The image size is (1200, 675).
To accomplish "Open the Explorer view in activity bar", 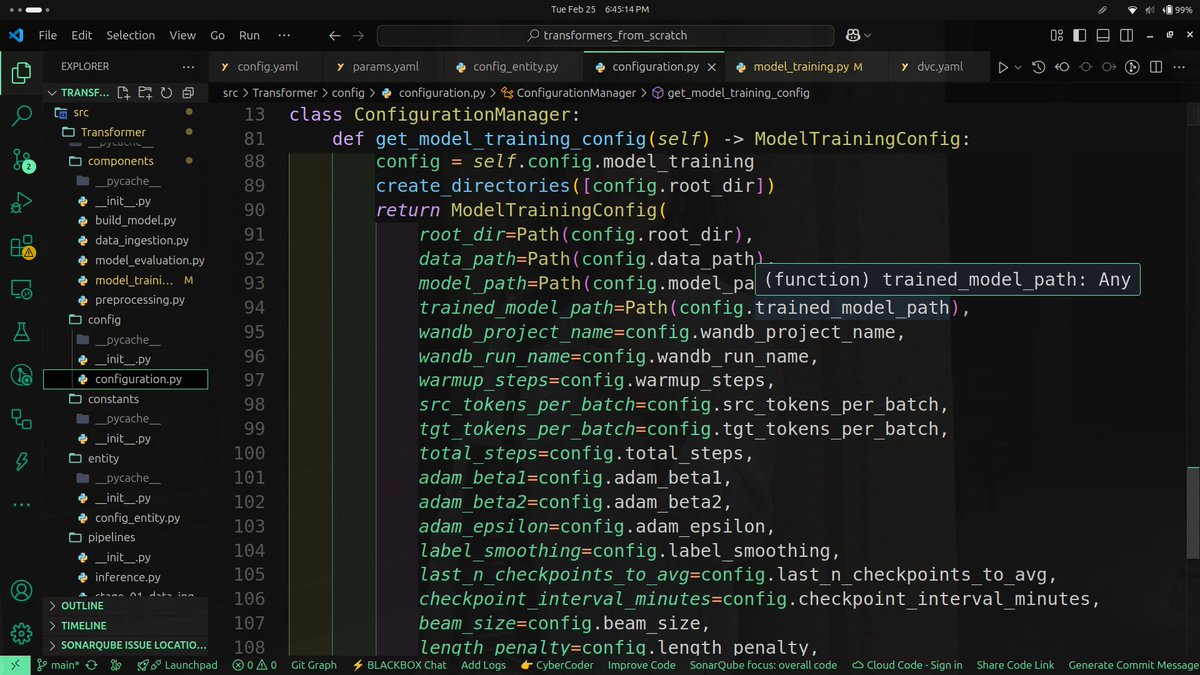I will [21, 72].
